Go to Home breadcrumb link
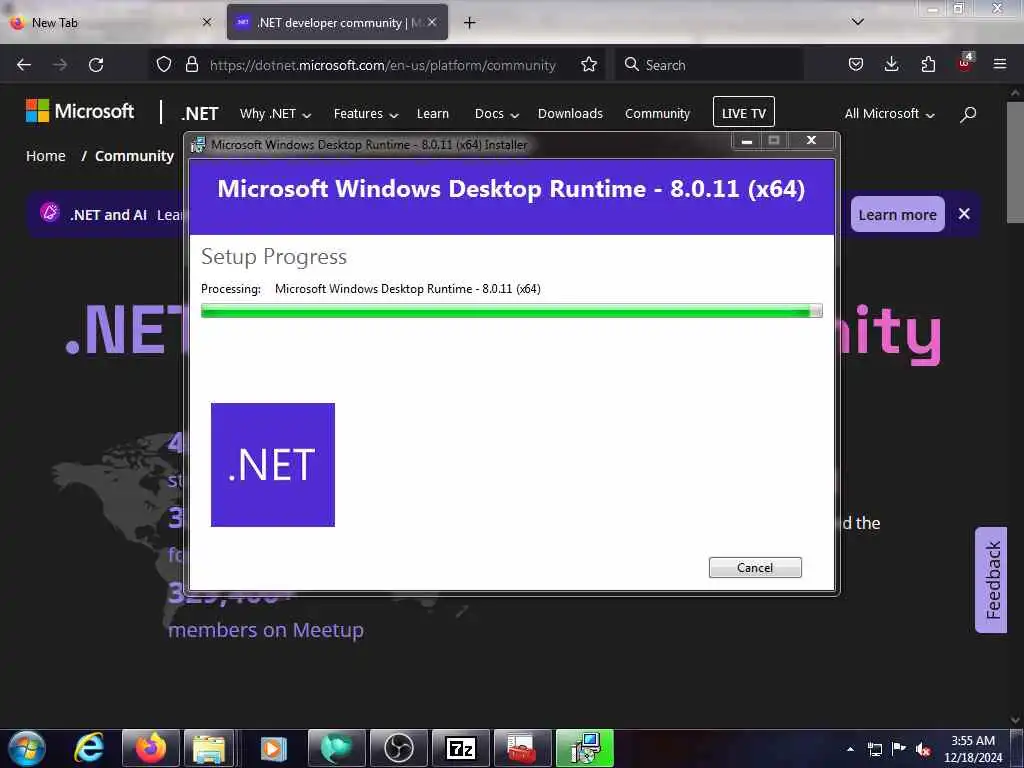The image size is (1024, 768). click(x=46, y=156)
